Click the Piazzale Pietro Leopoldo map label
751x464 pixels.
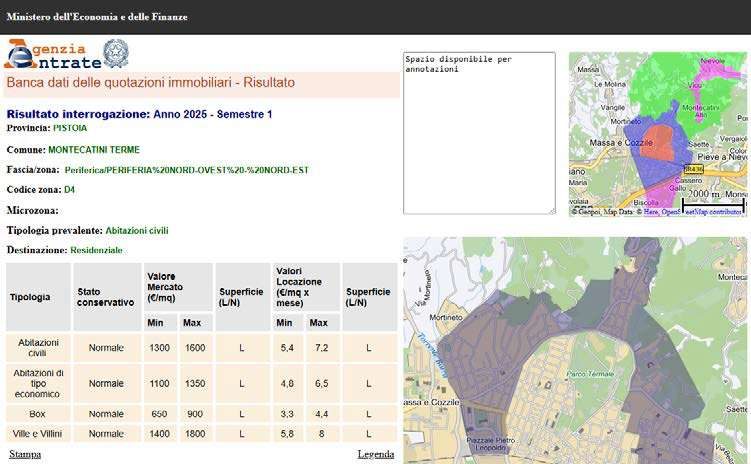tap(491, 444)
